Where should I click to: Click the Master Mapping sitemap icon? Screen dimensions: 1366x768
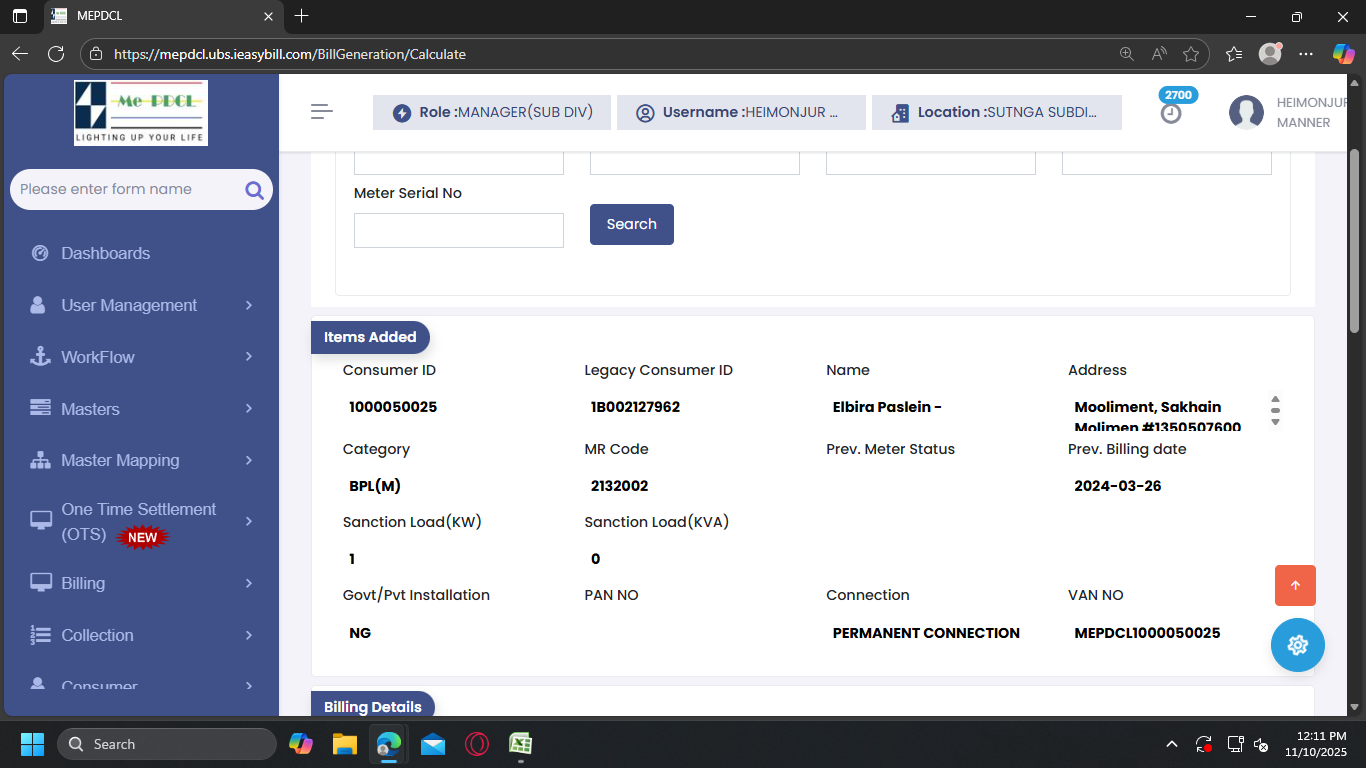40,460
